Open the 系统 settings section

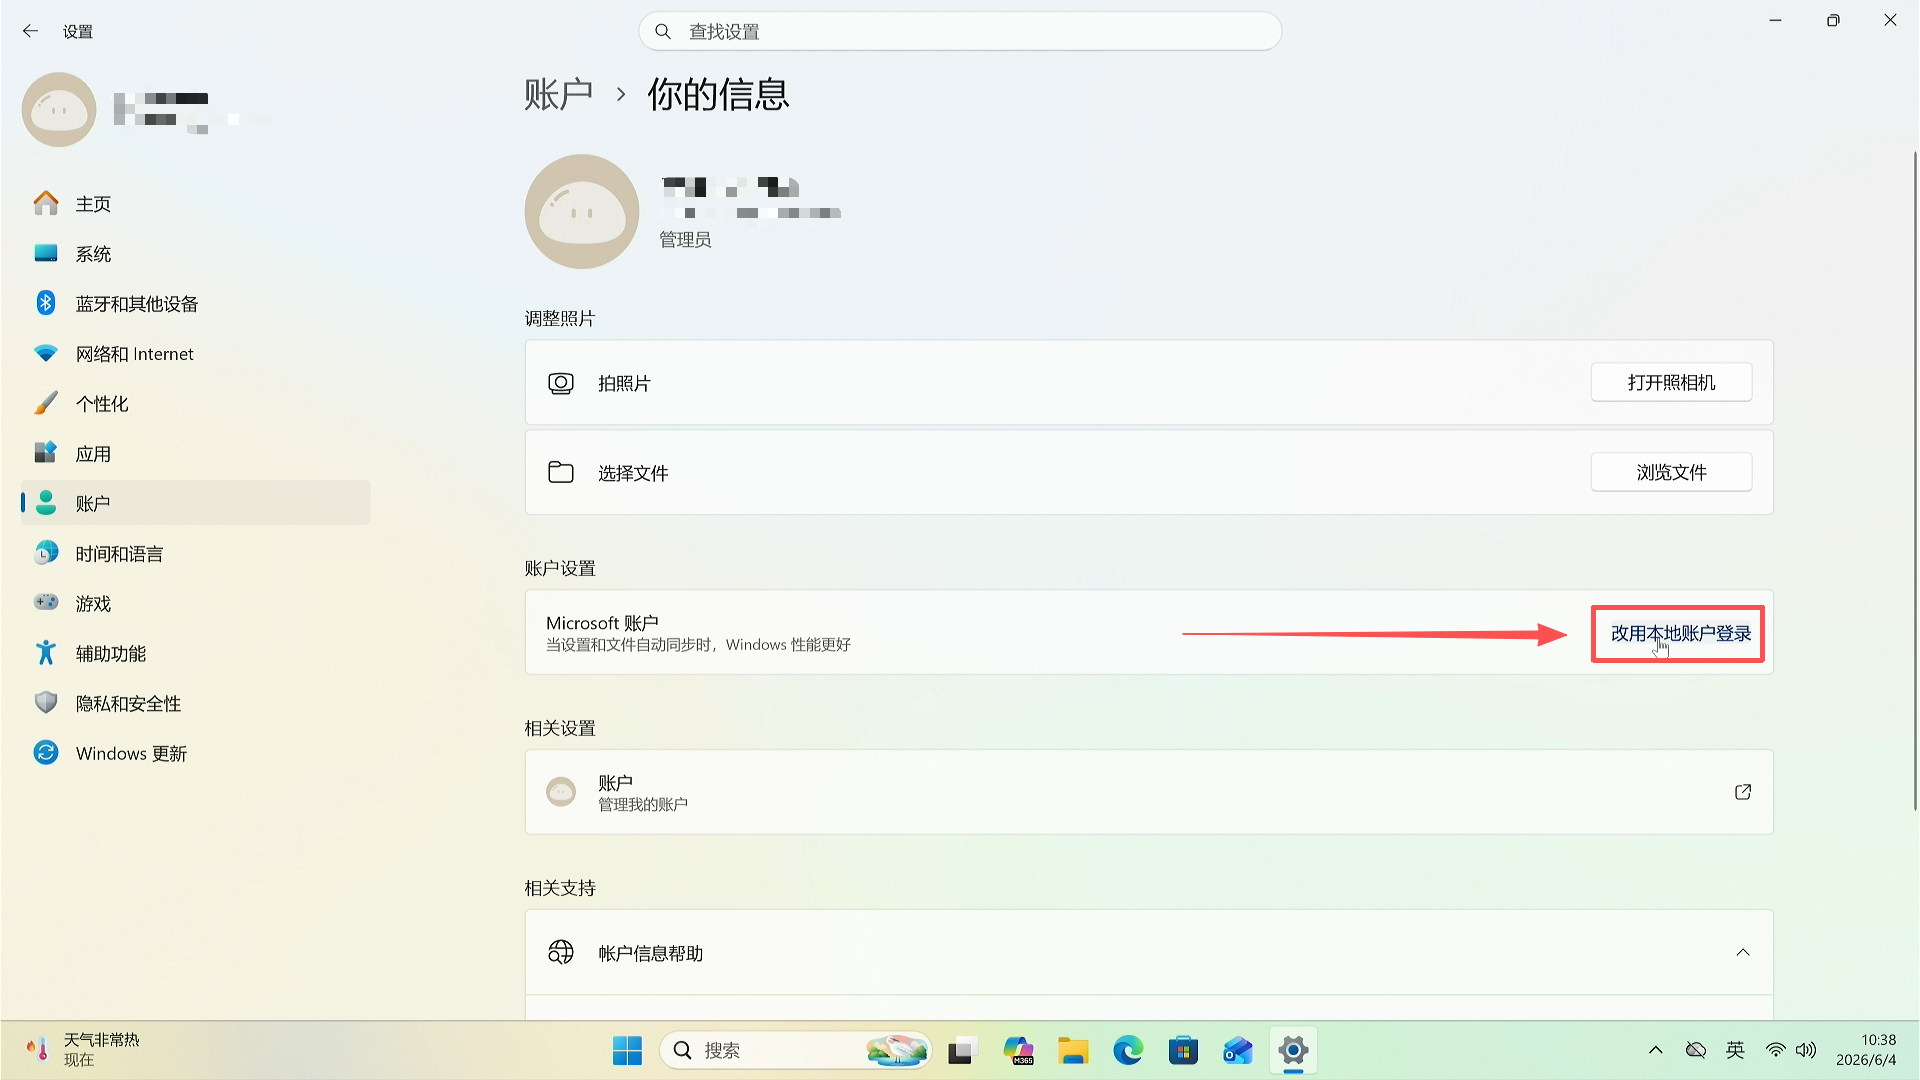(x=195, y=253)
